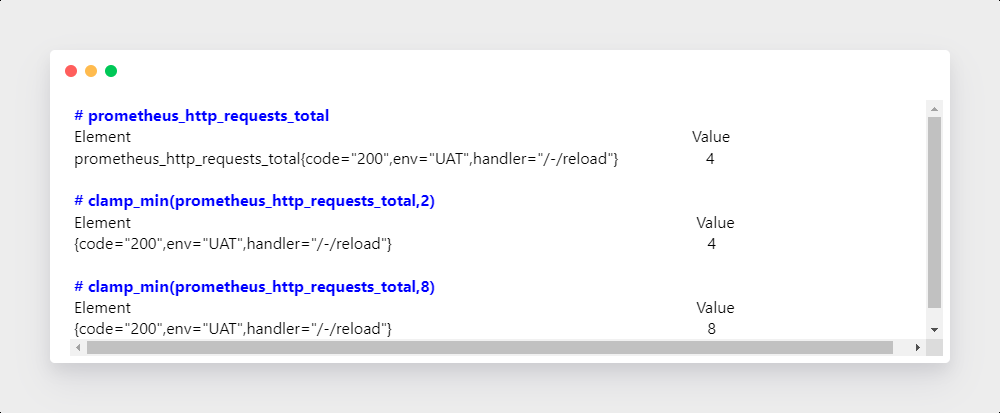
Task: Click the Element label under first query
Action: coord(103,136)
